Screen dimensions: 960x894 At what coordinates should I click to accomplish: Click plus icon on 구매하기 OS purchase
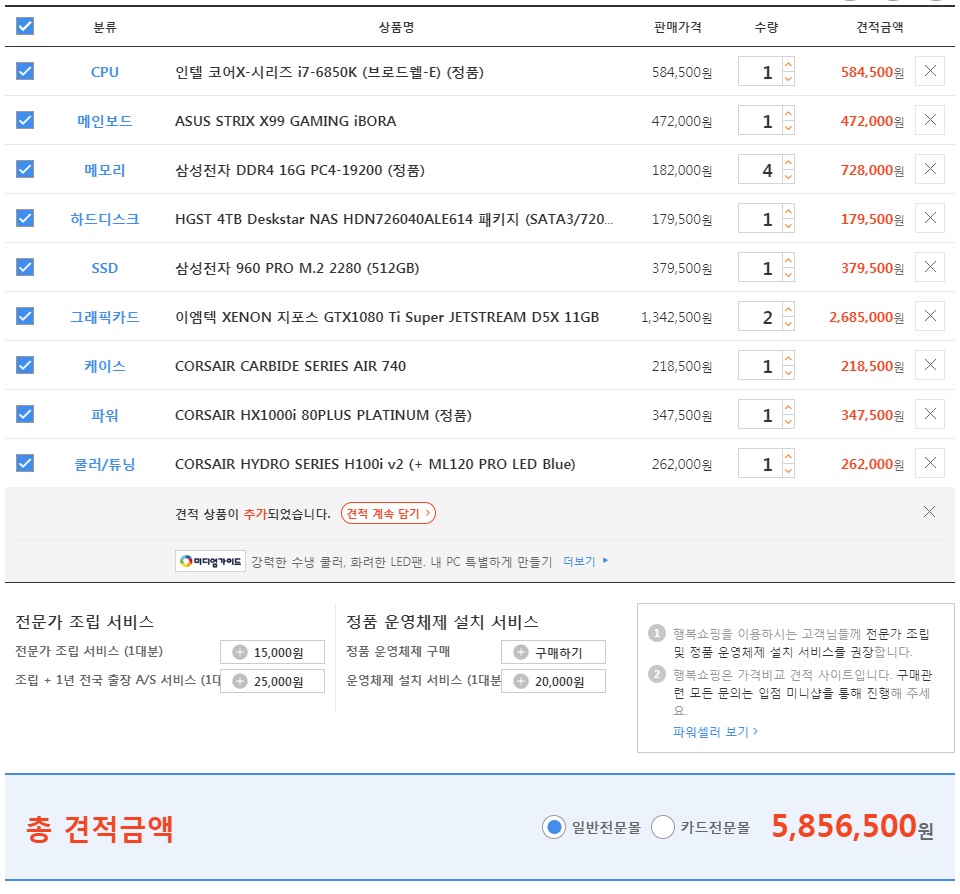click(x=521, y=653)
